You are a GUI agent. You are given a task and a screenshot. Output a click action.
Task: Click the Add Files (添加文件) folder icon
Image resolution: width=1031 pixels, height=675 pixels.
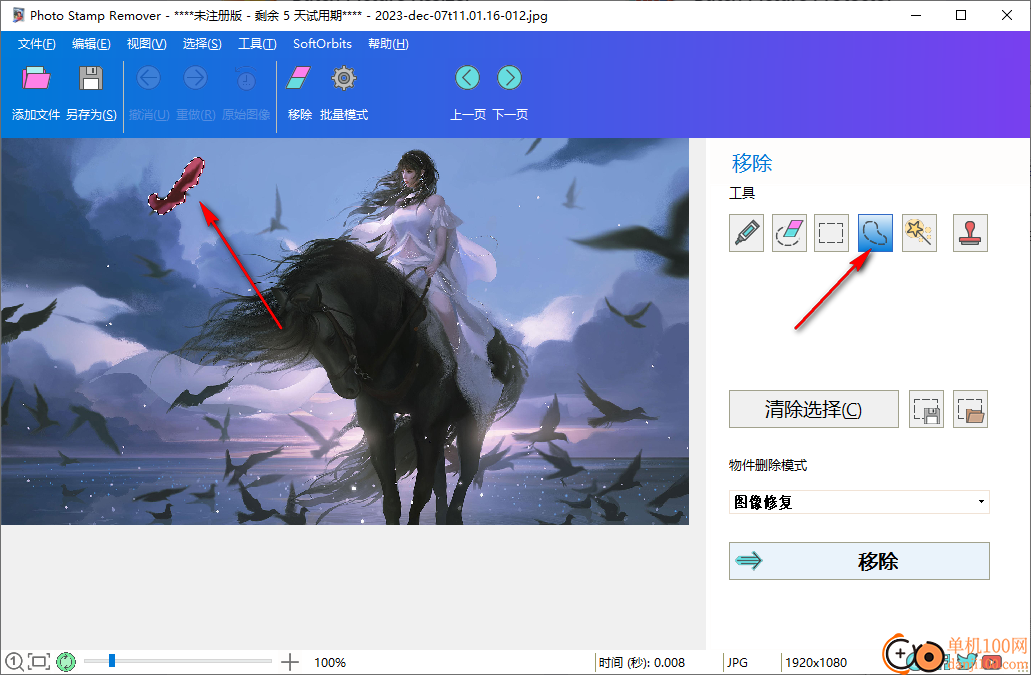pos(36,78)
